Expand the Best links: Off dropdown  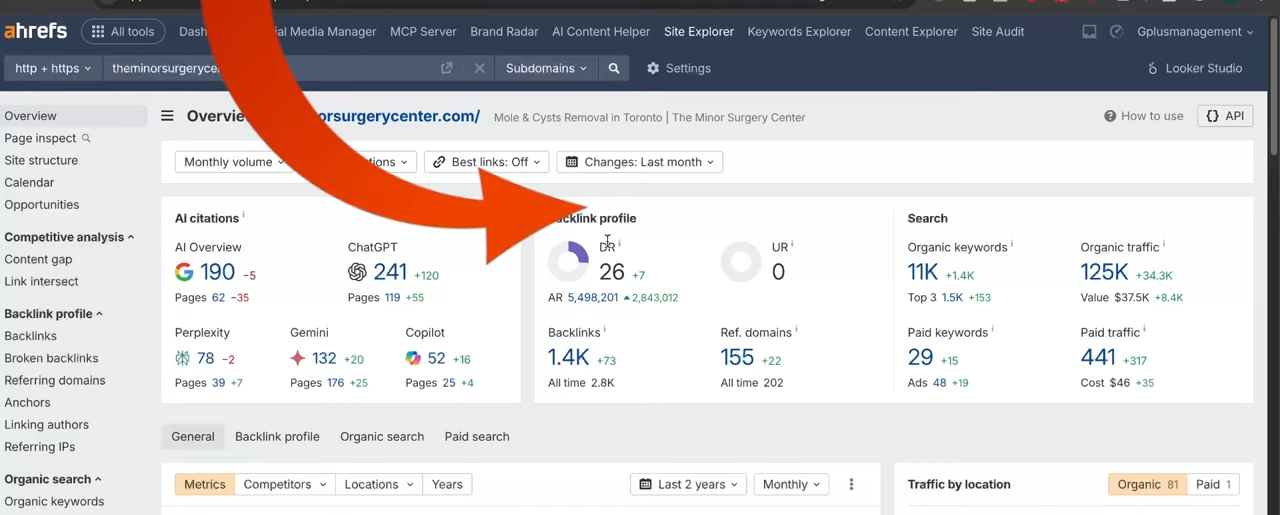[x=487, y=162]
